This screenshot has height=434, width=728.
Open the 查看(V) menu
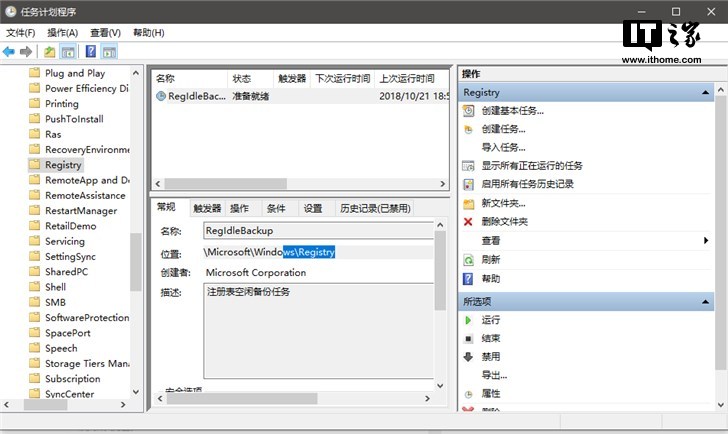tap(105, 32)
